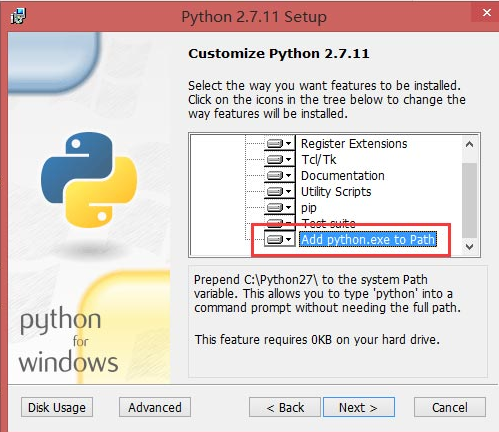Click the feature list scroll down arrow
Screen dimensions: 499x432
coord(470,247)
